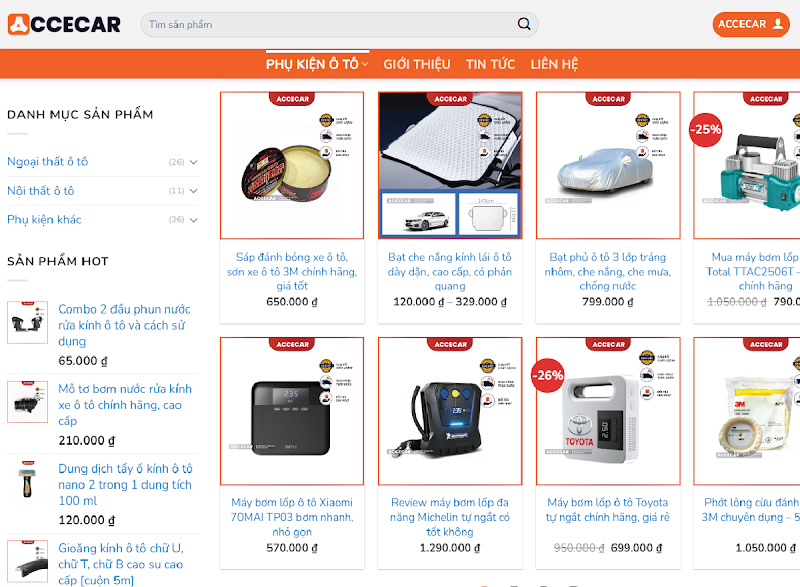Expand the Ngoại thất ô tô category
The image size is (800, 587).
tap(193, 162)
